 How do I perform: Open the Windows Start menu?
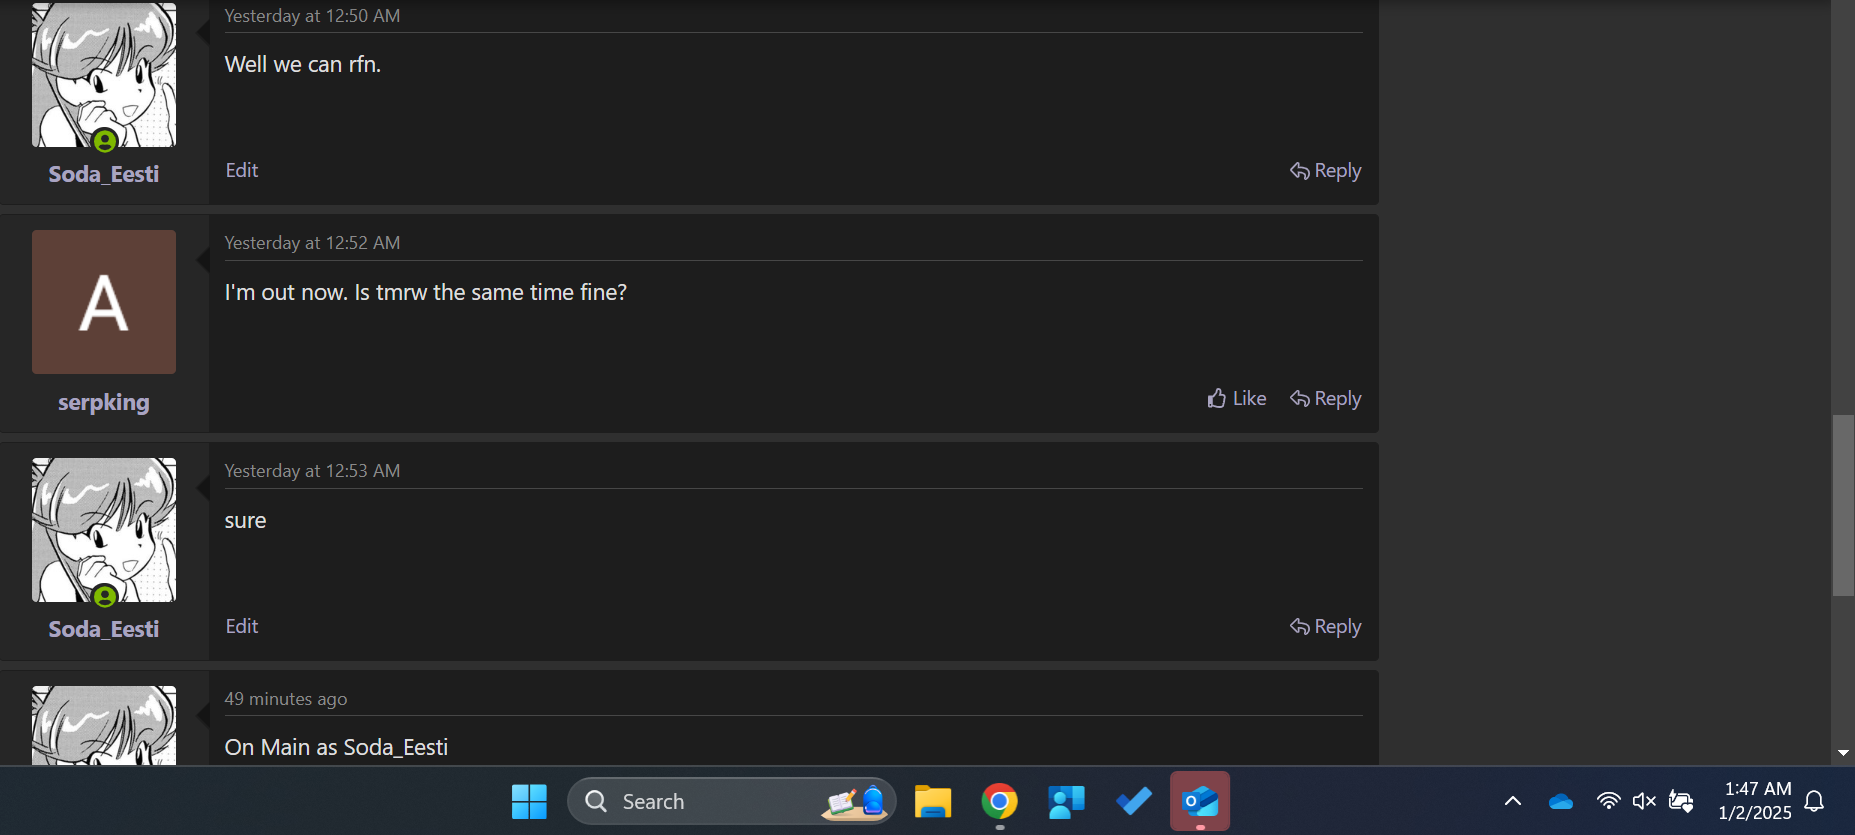tap(529, 801)
